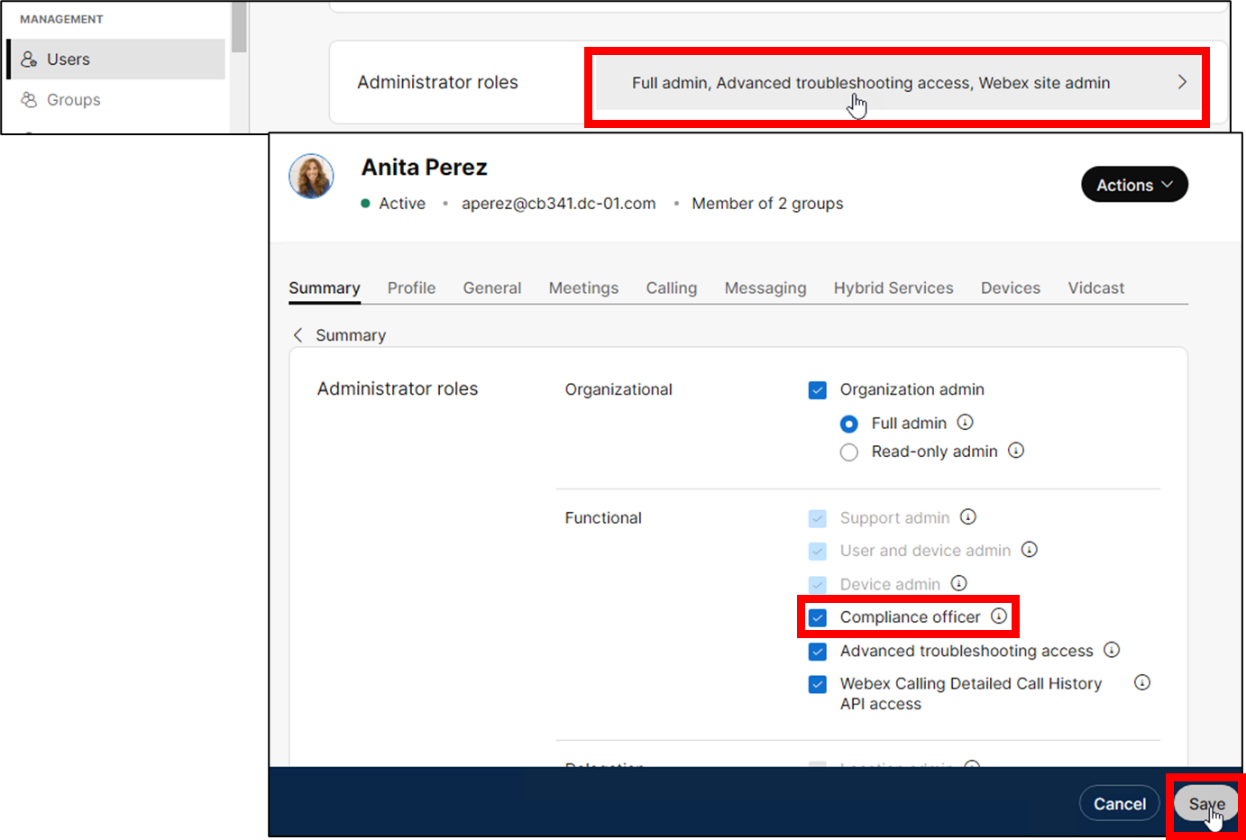Click info icon next to Support admin
The height and width of the screenshot is (840, 1246).
click(x=967, y=517)
